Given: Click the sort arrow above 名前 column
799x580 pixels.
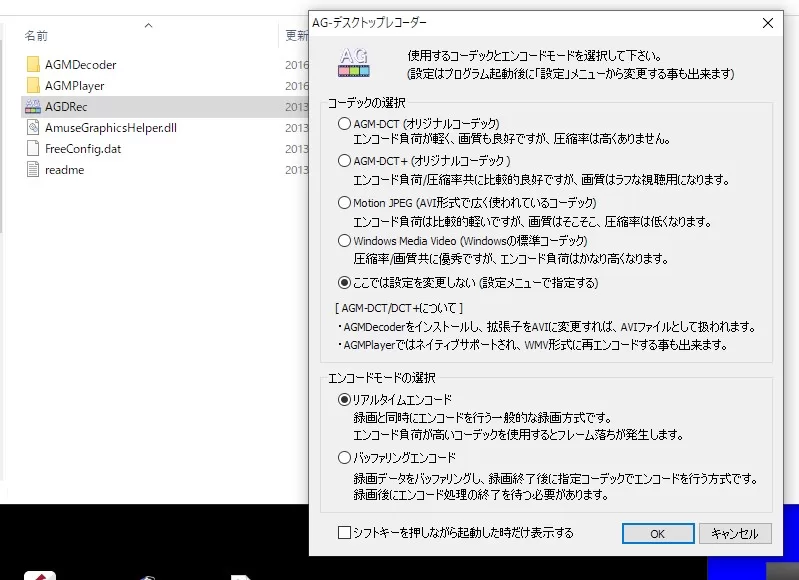Looking at the screenshot, I should (x=148, y=25).
